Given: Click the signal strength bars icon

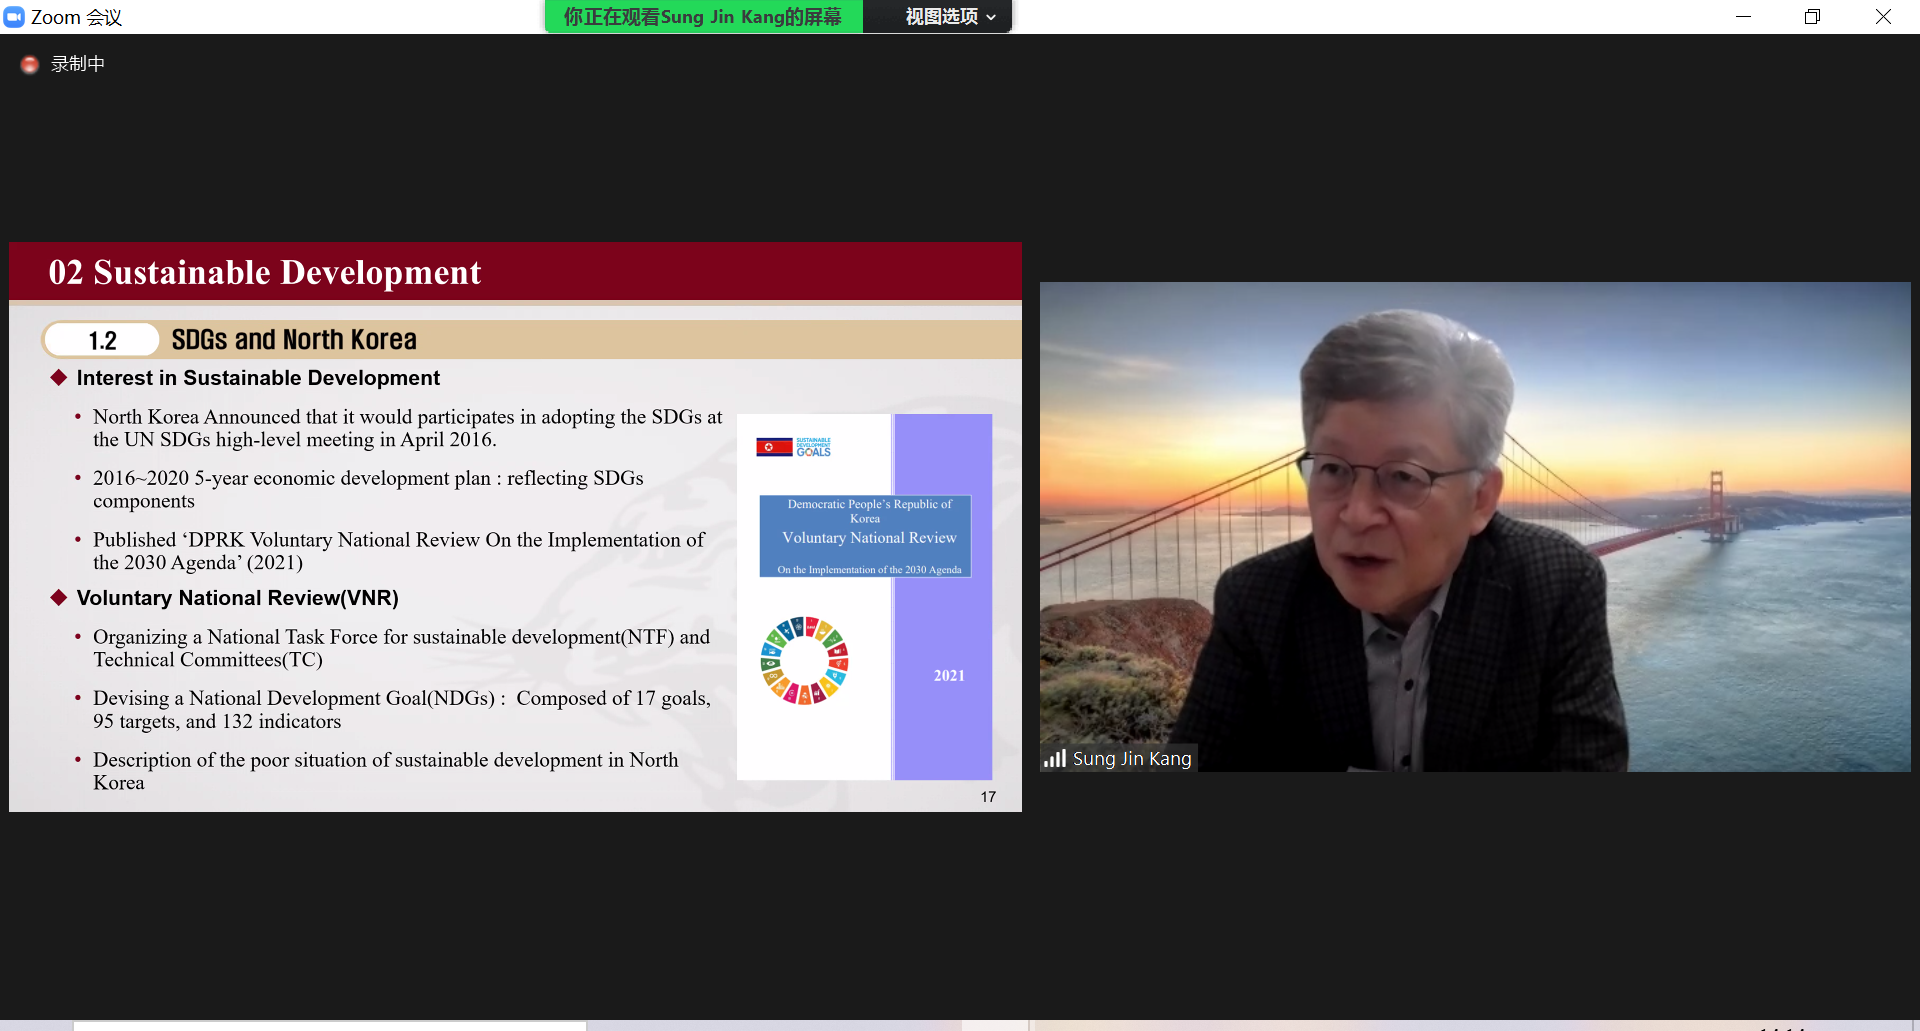Looking at the screenshot, I should pyautogui.click(x=1054, y=759).
